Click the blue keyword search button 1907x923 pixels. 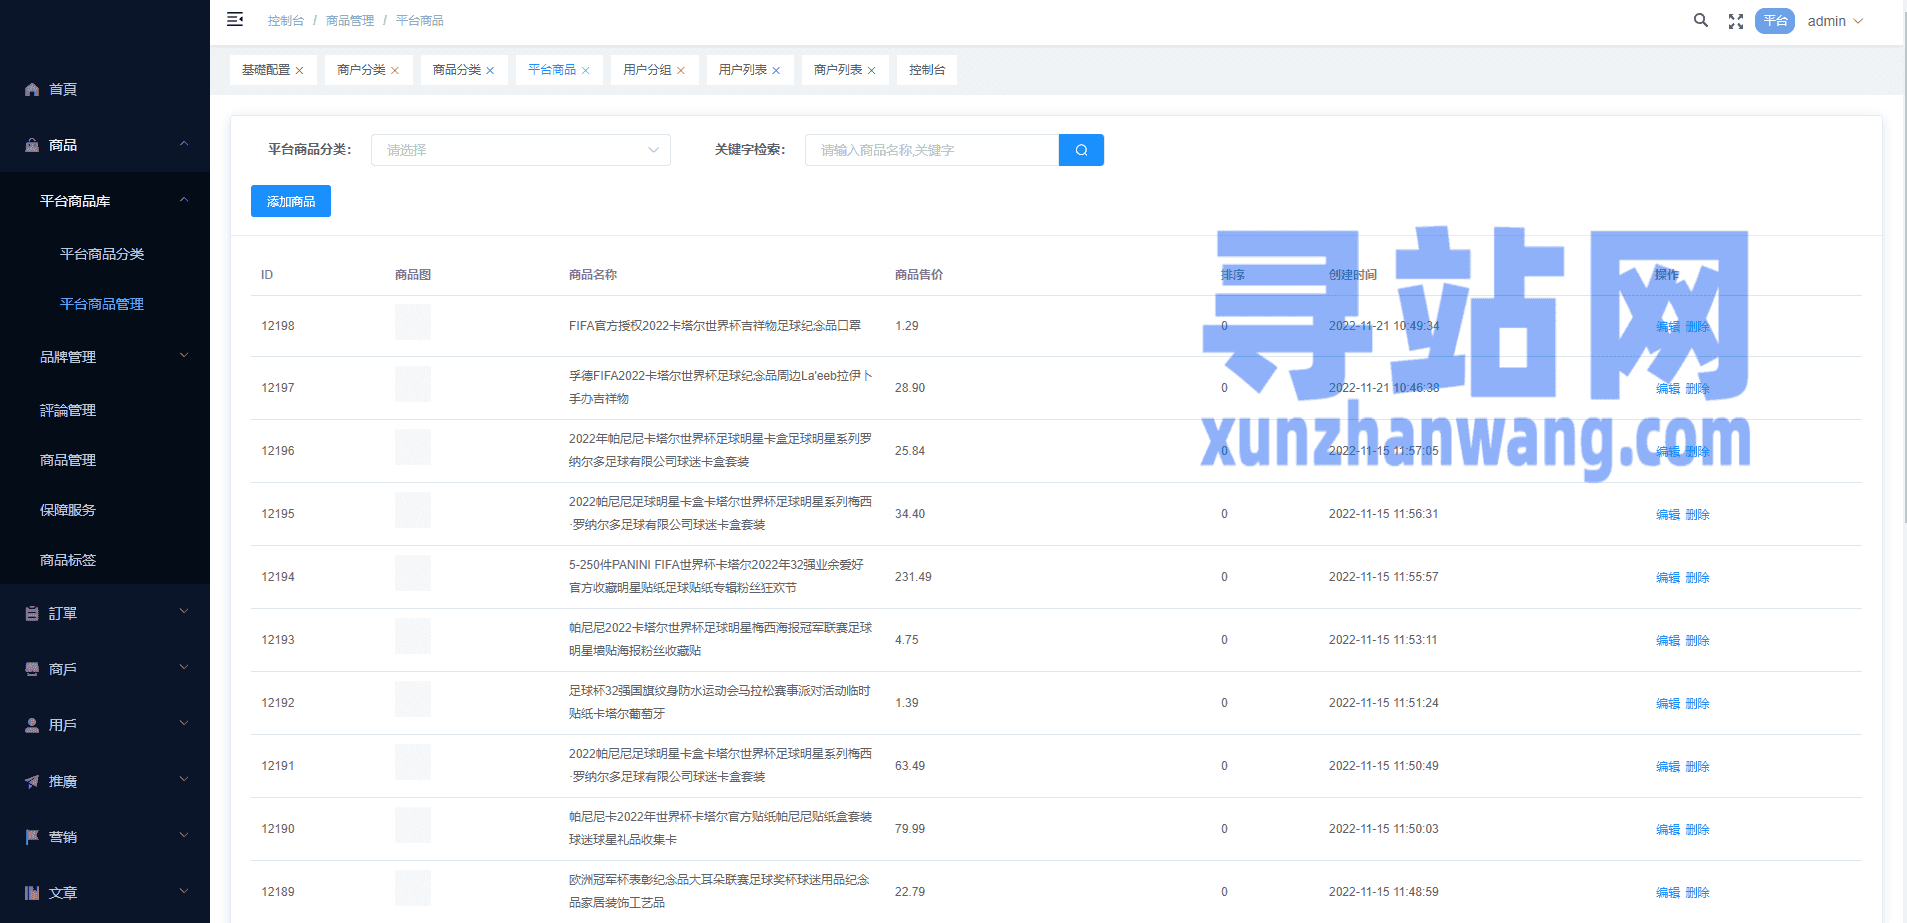[1081, 150]
